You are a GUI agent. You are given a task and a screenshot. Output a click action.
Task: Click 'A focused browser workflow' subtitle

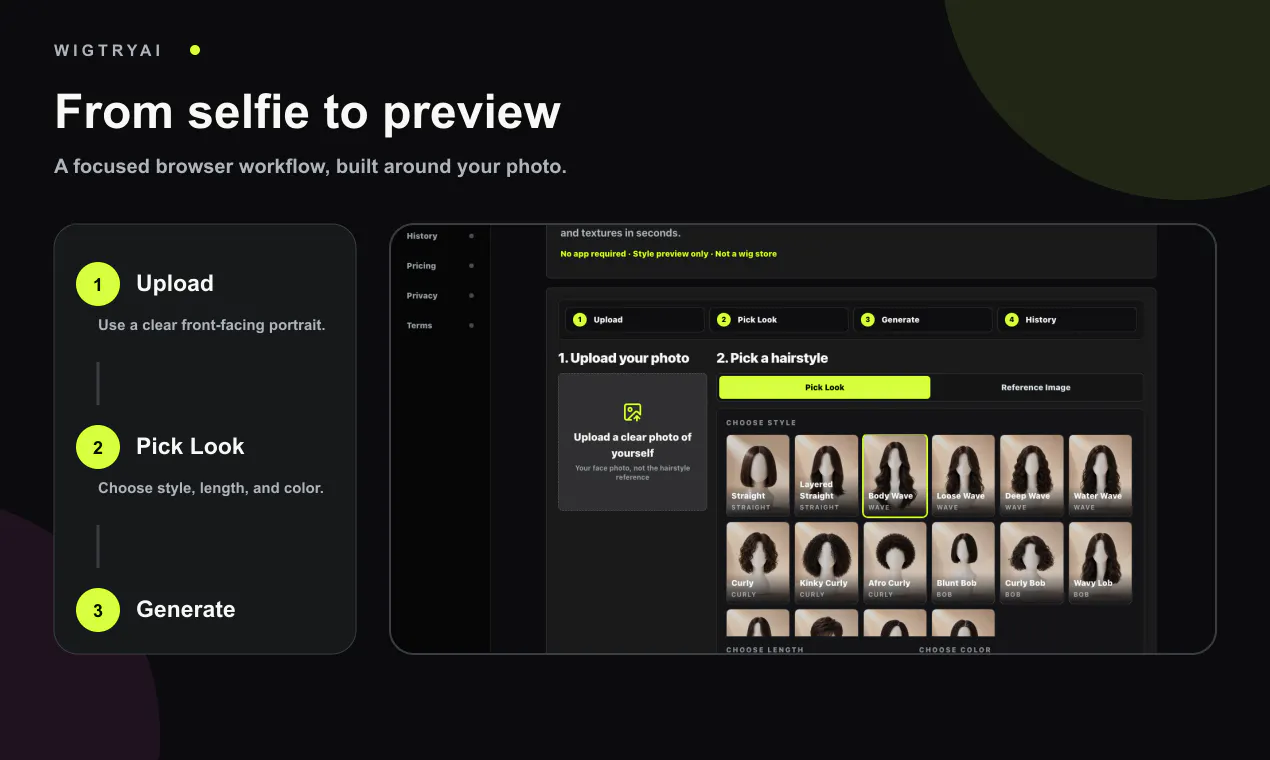click(x=310, y=166)
